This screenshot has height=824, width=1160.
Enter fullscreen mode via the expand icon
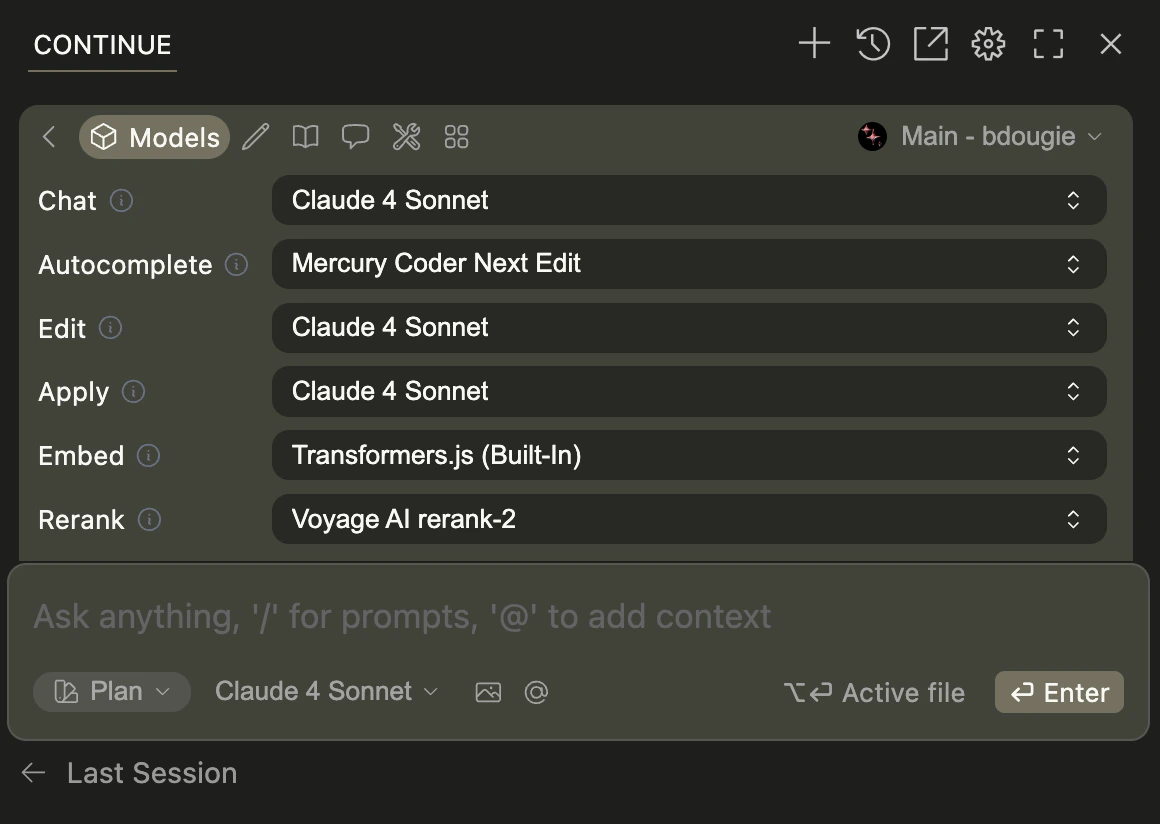[x=1048, y=44]
